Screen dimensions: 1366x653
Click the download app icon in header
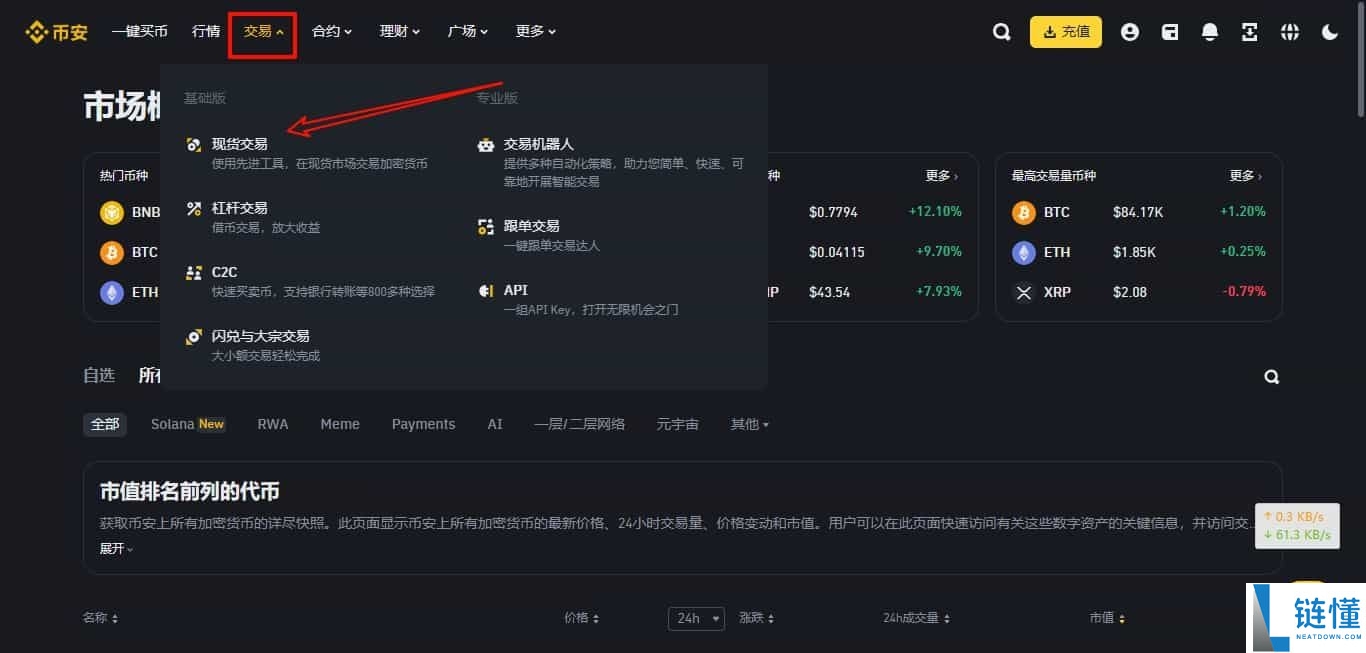point(1250,32)
